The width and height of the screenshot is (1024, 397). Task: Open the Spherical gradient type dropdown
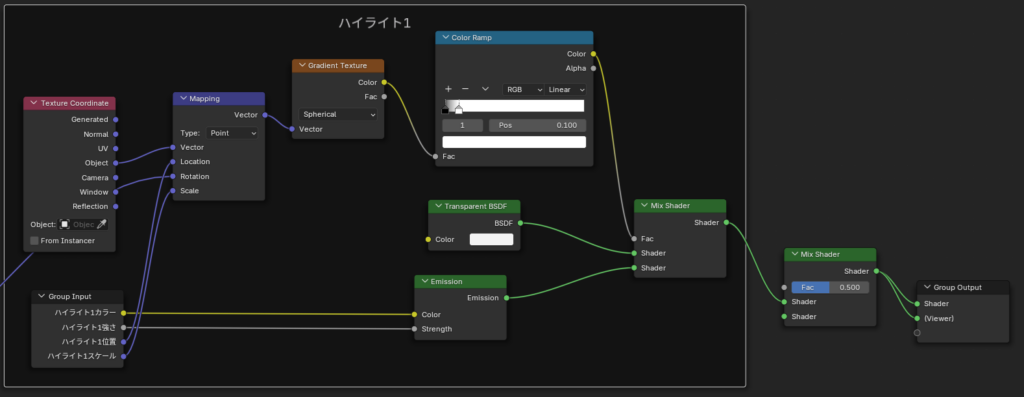tap(338, 114)
